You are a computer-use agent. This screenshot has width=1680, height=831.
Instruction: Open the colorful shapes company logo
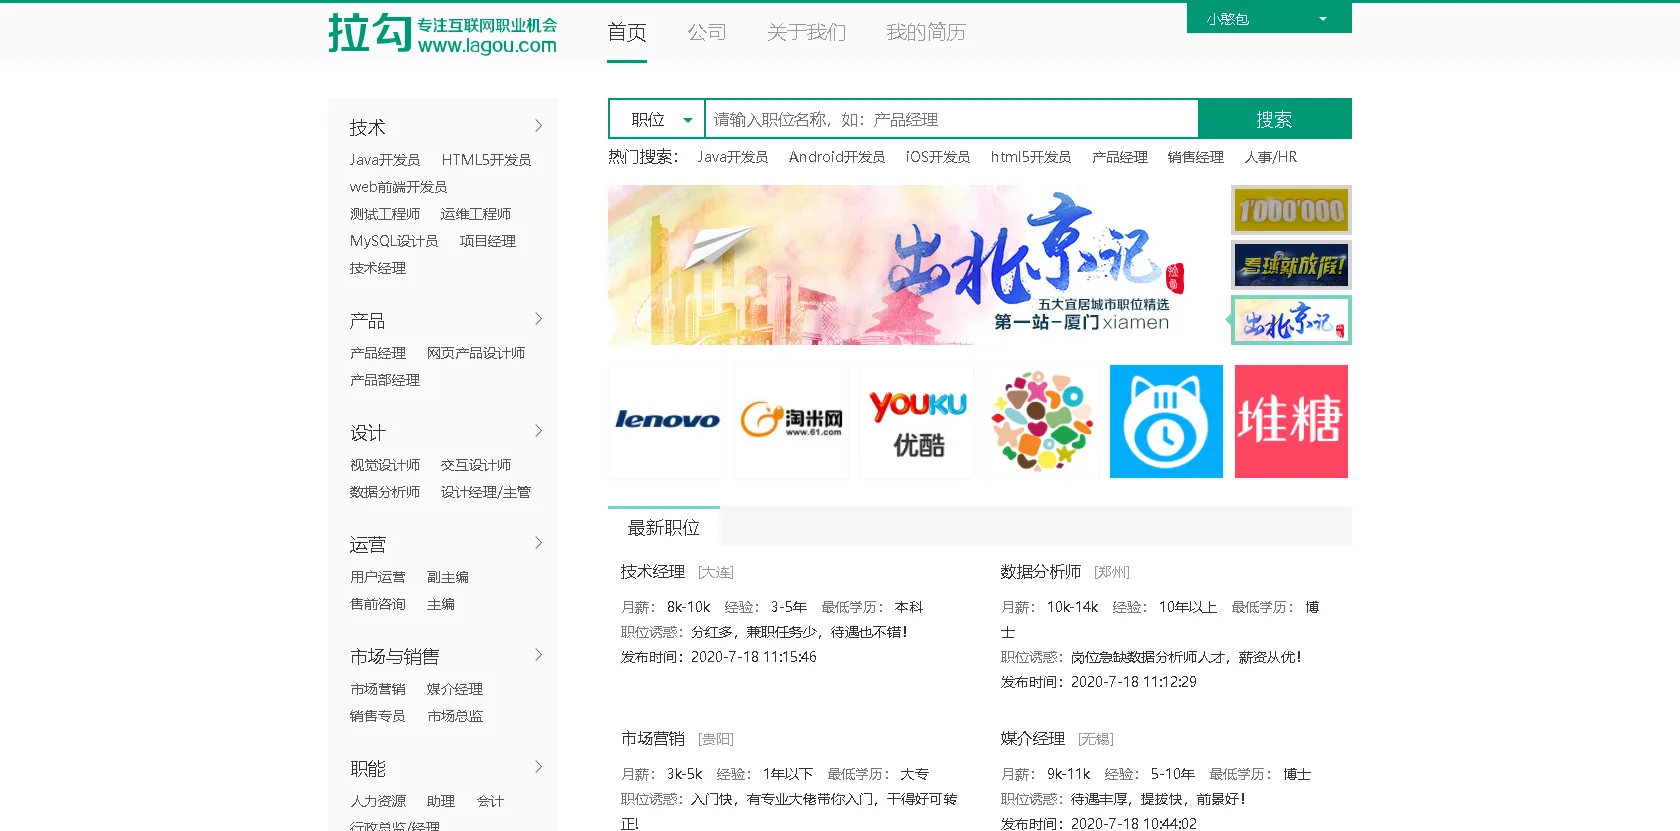coord(1042,421)
